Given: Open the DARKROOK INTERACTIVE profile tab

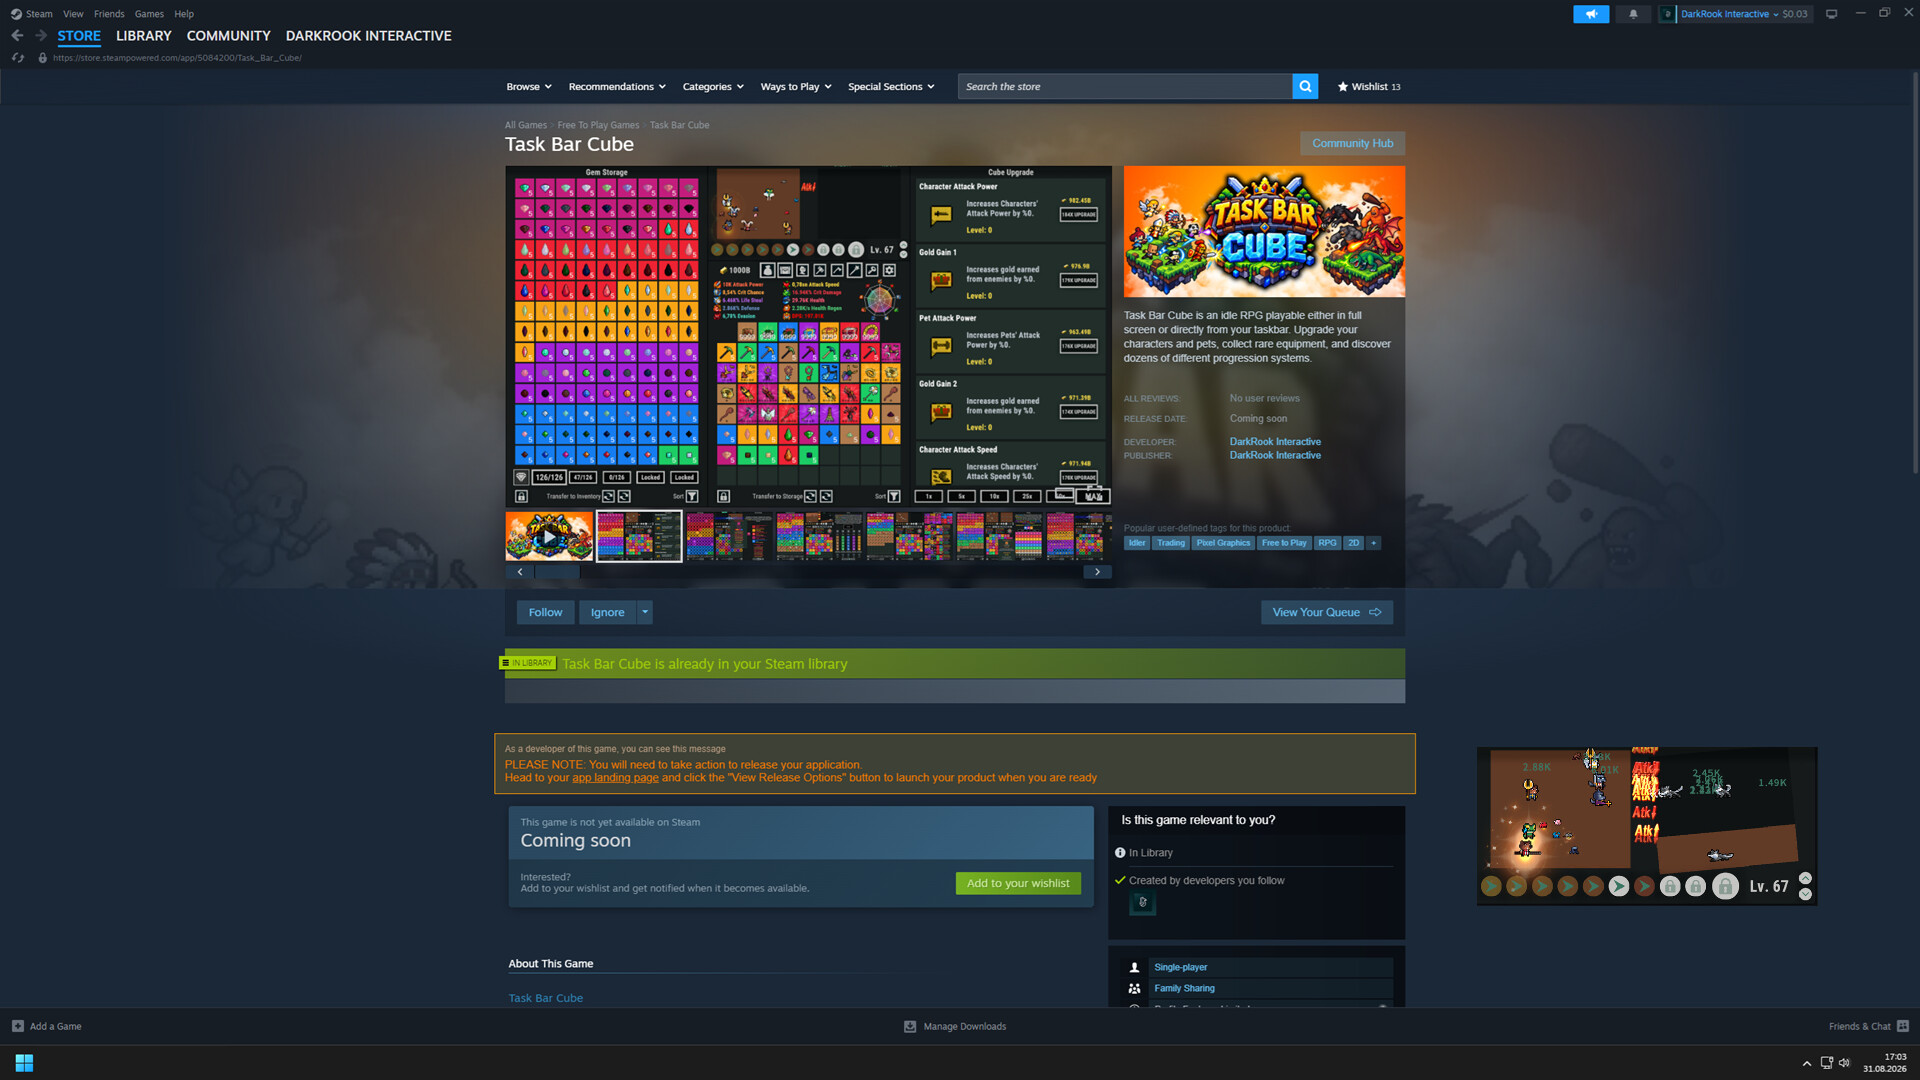Looking at the screenshot, I should [369, 36].
